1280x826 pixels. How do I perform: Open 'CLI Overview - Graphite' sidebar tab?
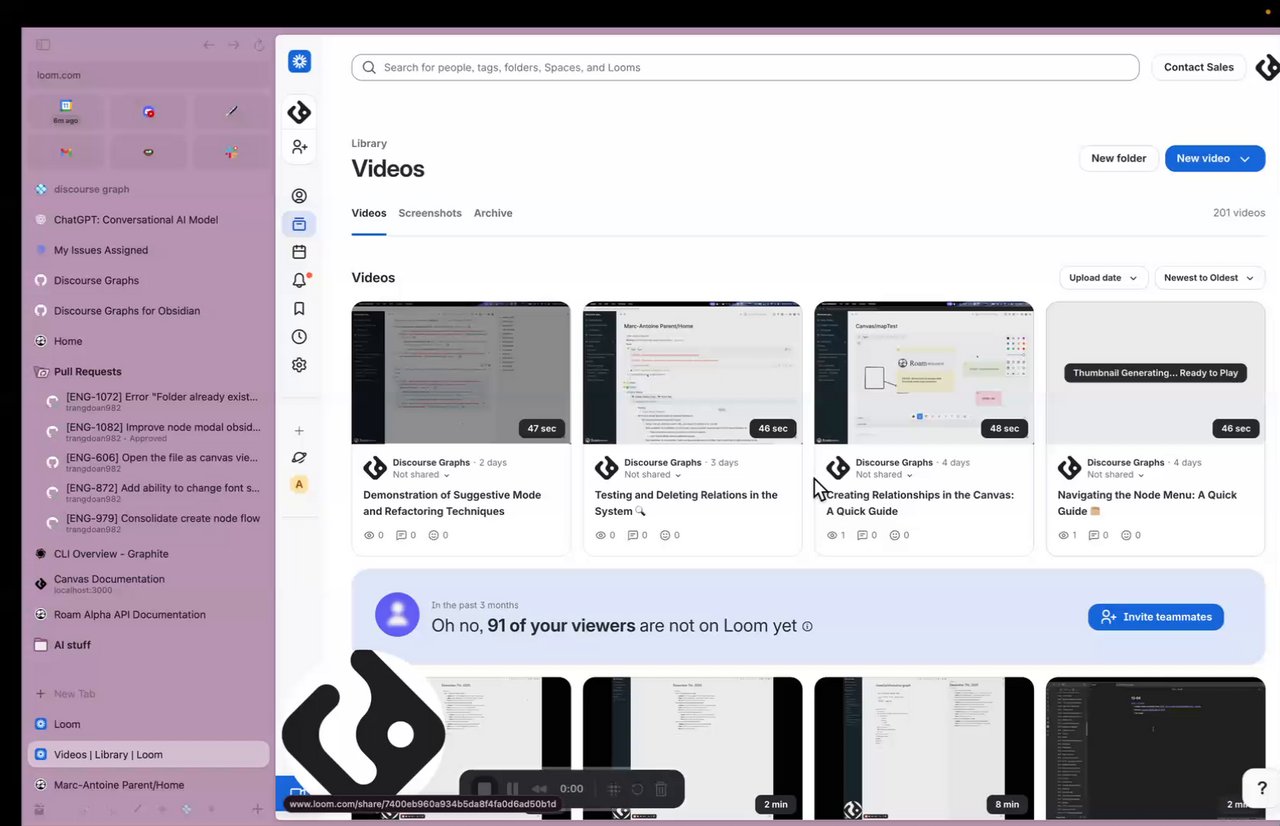(x=148, y=553)
